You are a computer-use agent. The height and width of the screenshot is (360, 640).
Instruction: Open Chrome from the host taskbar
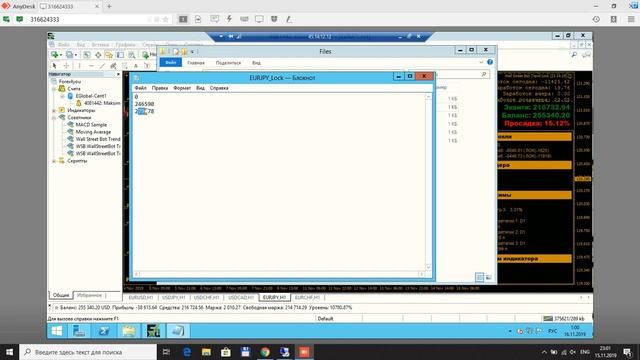coord(265,352)
